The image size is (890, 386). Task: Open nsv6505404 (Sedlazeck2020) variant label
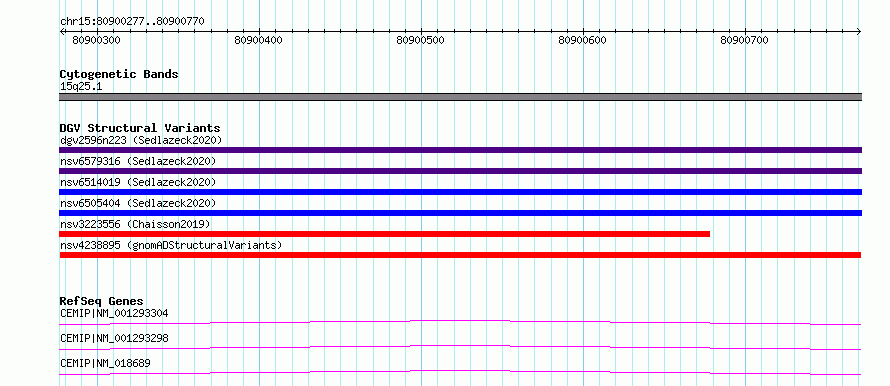(138, 203)
